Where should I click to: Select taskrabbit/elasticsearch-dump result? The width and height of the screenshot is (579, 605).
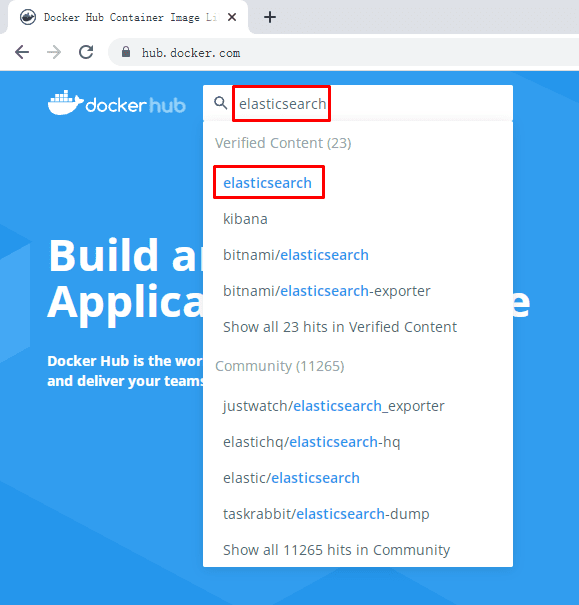tap(326, 514)
